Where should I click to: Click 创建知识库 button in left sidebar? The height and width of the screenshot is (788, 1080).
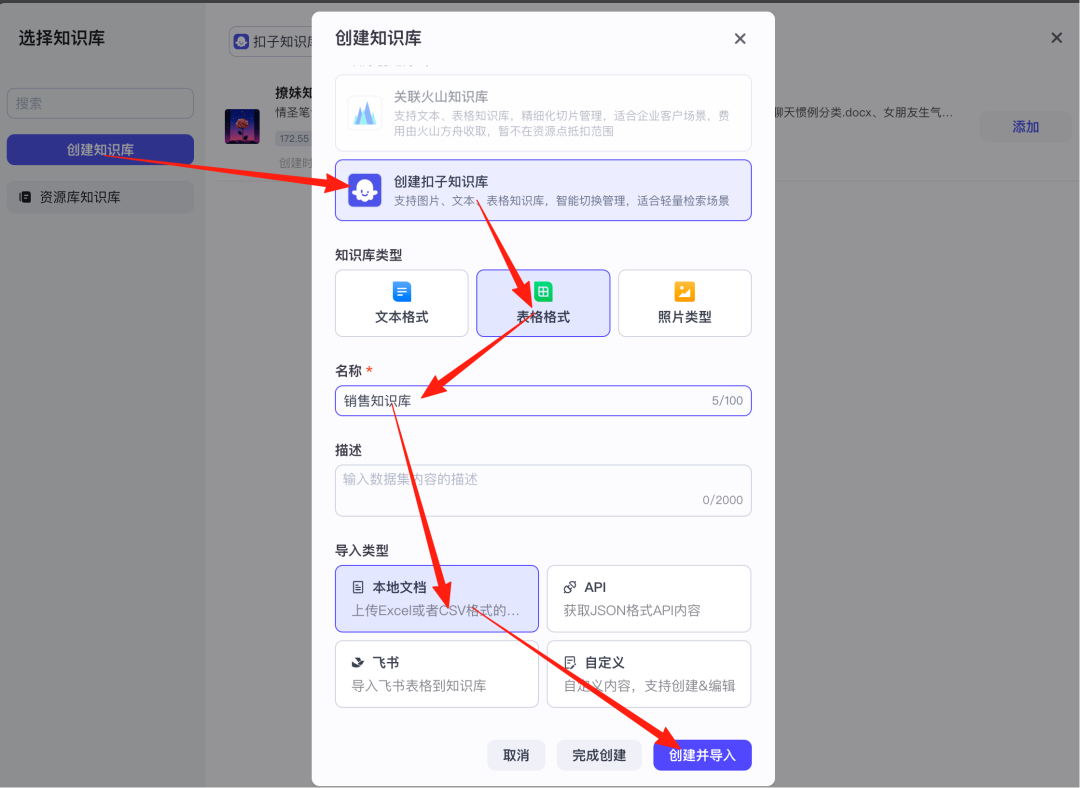[101, 149]
